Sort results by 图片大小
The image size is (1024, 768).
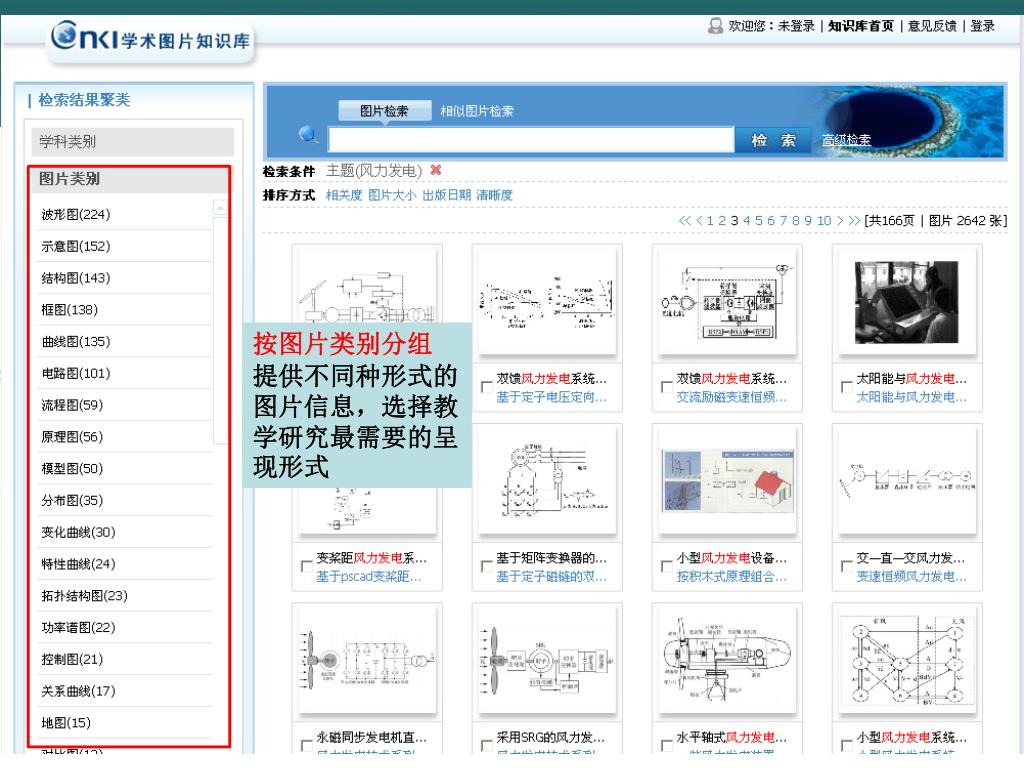point(392,195)
